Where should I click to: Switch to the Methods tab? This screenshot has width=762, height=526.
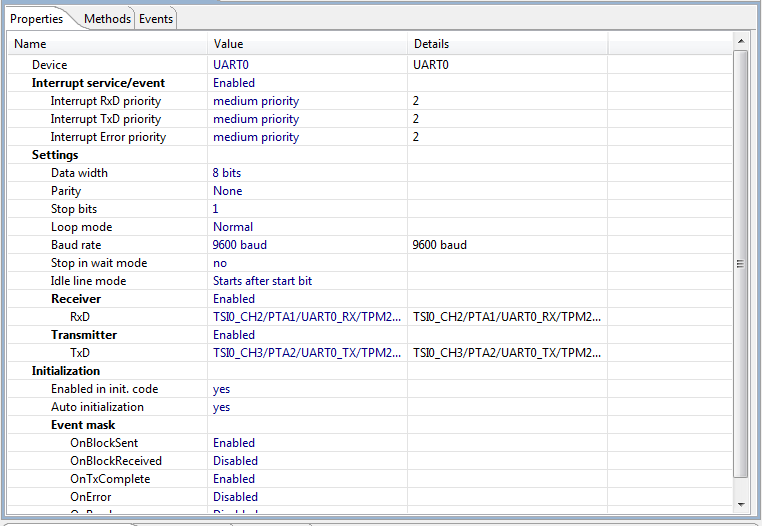click(x=107, y=19)
